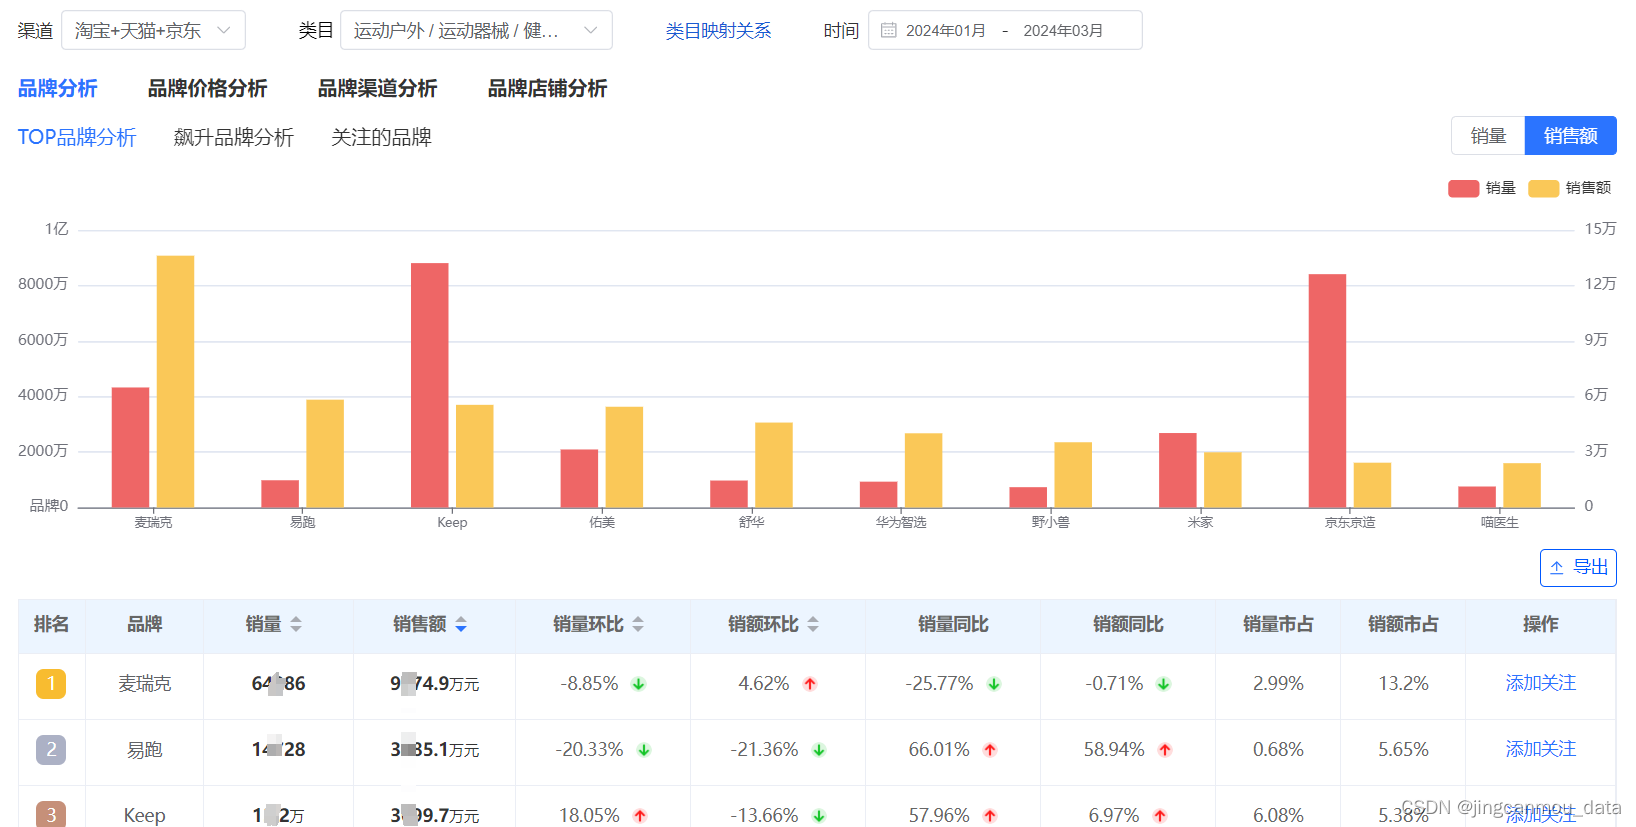
Task: Click the 销量同比 column header
Action: pos(952,624)
